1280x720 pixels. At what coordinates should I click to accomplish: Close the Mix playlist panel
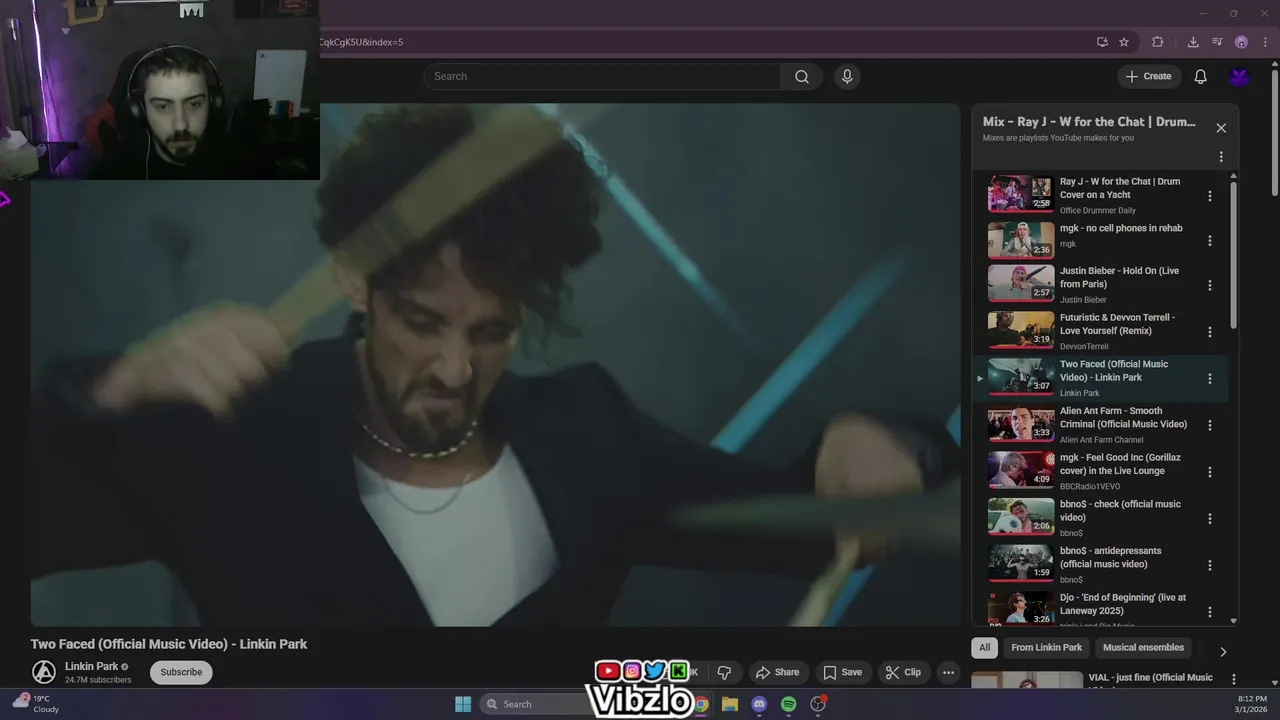point(1221,128)
